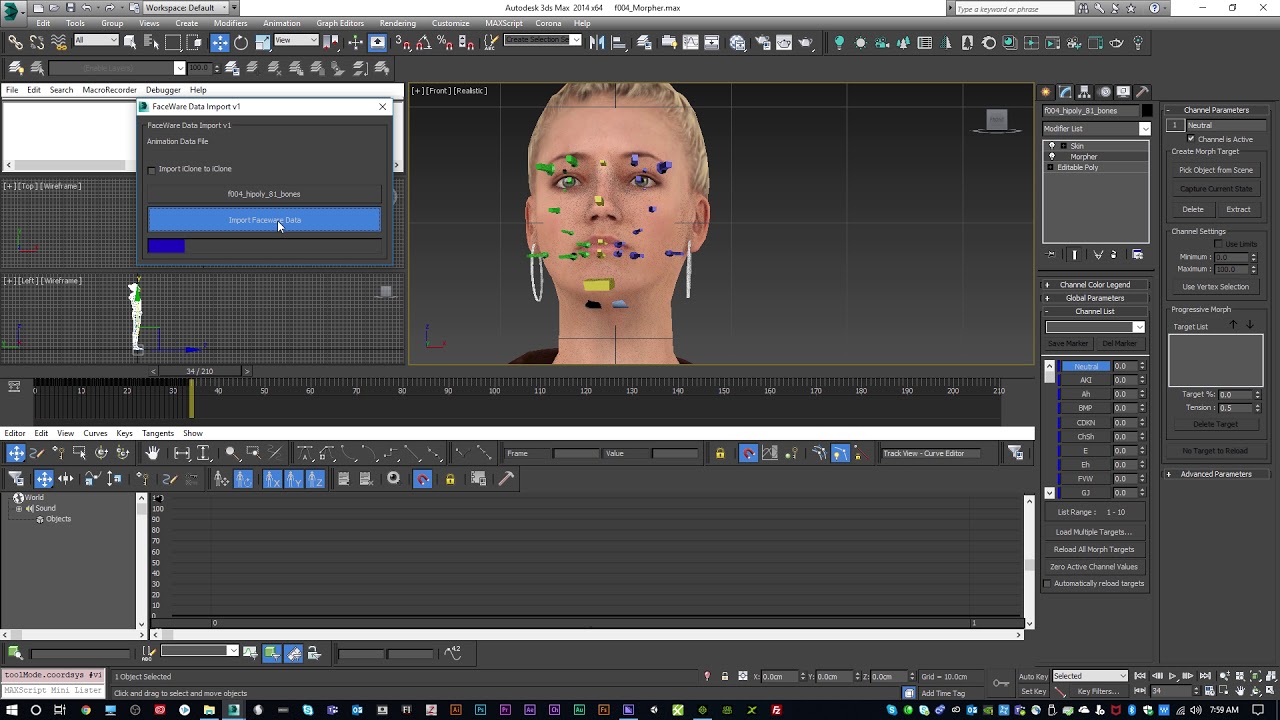Click Zoom magnifier in Track View toolbar
The width and height of the screenshot is (1280, 720).
click(x=231, y=453)
